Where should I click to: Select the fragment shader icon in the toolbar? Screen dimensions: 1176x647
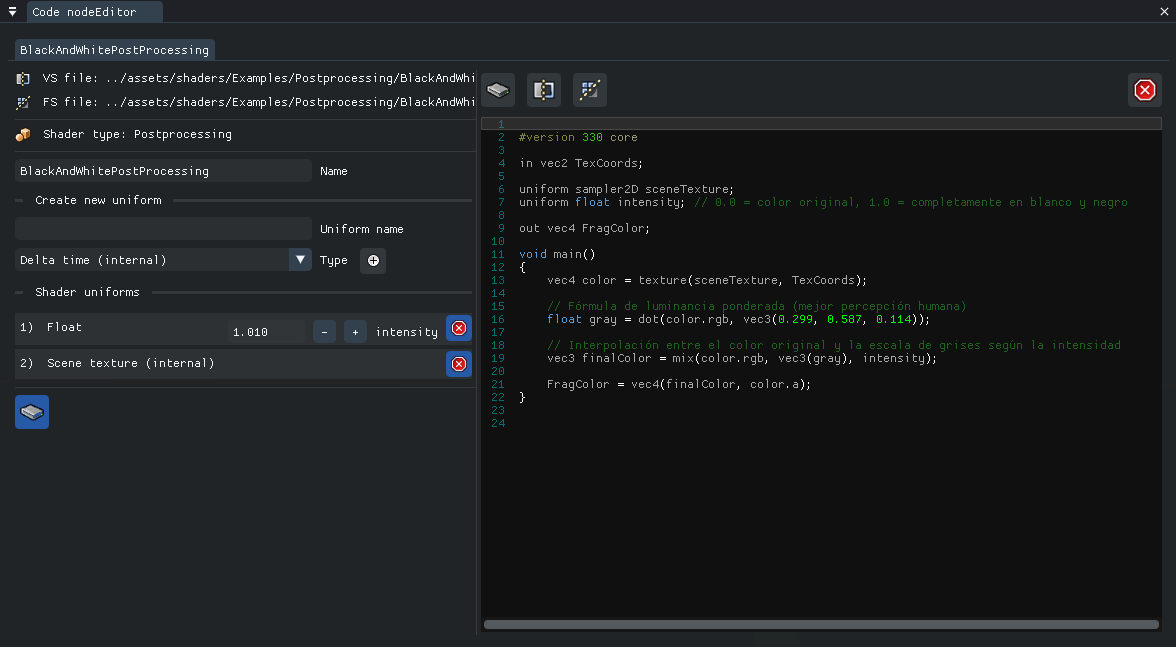click(589, 90)
